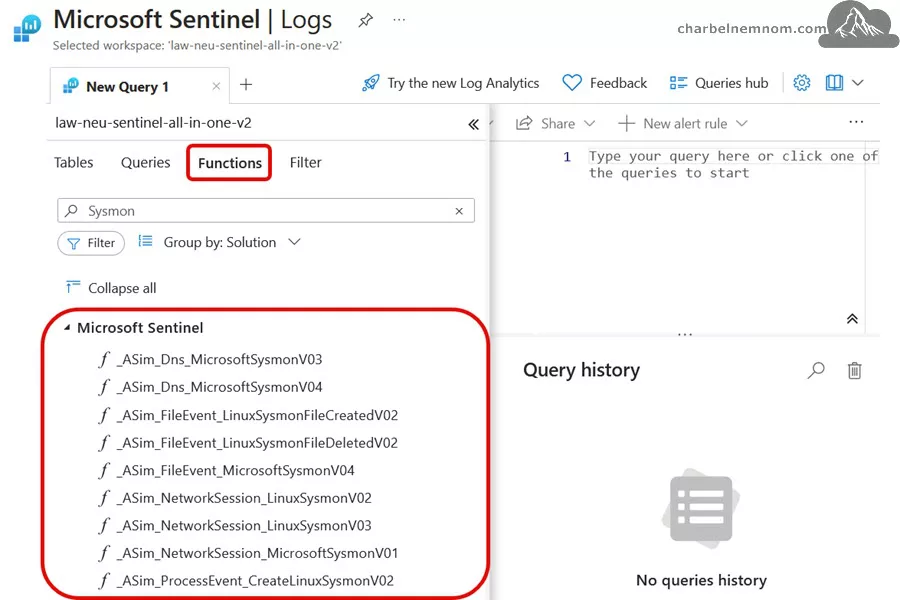
Task: Open the Feedback option
Action: point(604,83)
